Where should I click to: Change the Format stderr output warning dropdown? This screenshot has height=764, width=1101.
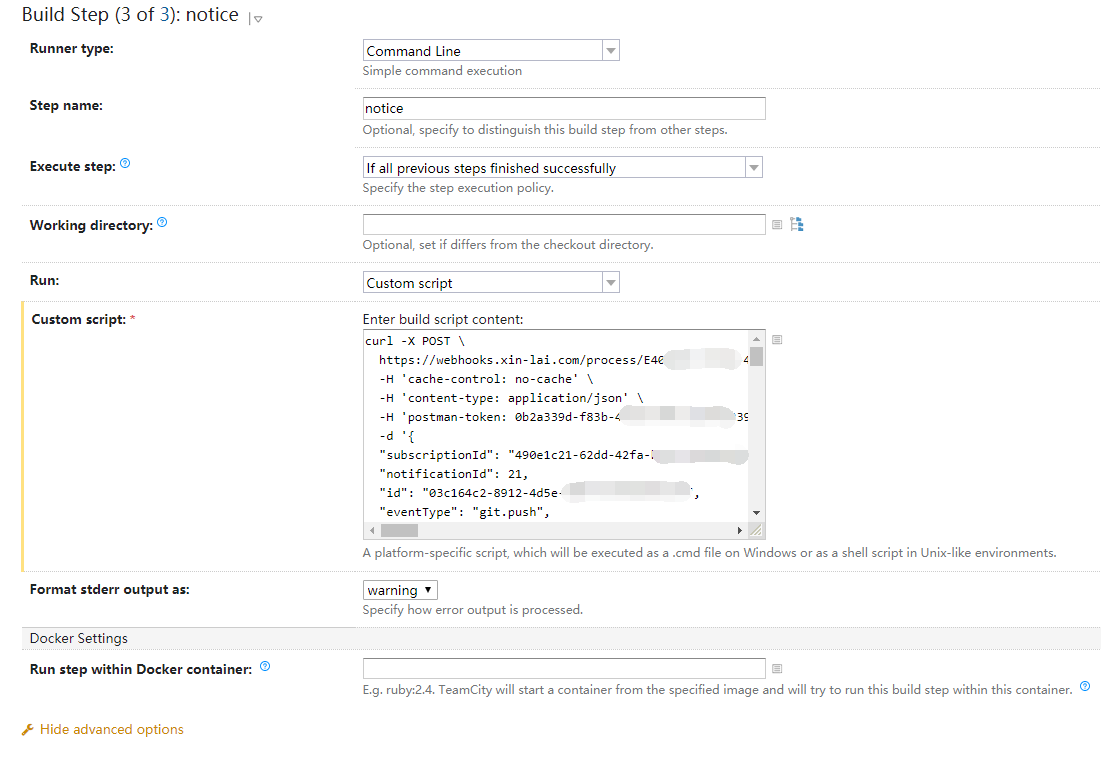(400, 590)
